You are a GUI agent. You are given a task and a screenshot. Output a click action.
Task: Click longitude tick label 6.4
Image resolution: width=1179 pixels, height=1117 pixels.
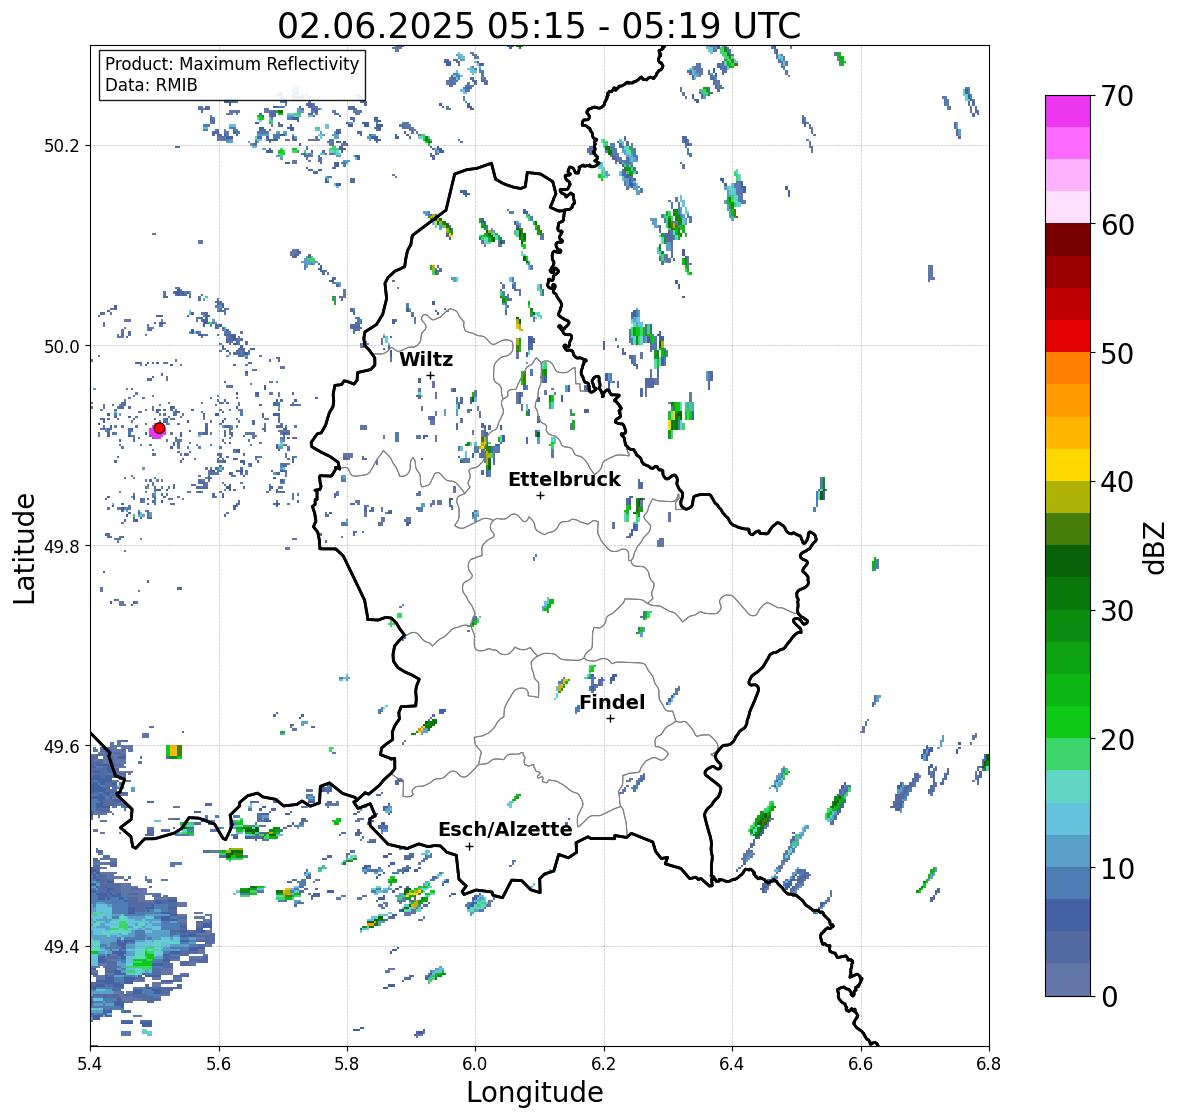[732, 1064]
